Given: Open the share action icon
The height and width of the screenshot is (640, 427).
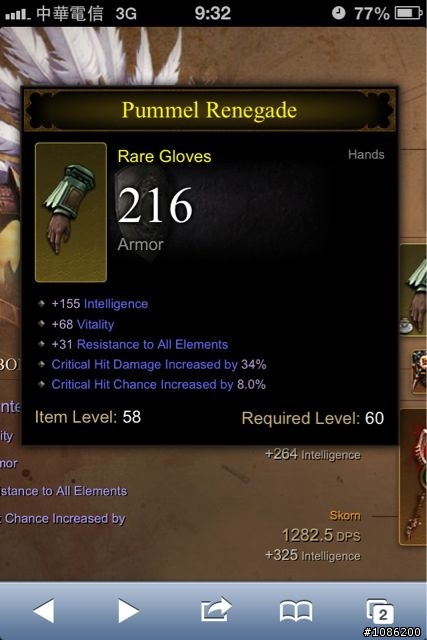Looking at the screenshot, I should (x=216, y=610).
